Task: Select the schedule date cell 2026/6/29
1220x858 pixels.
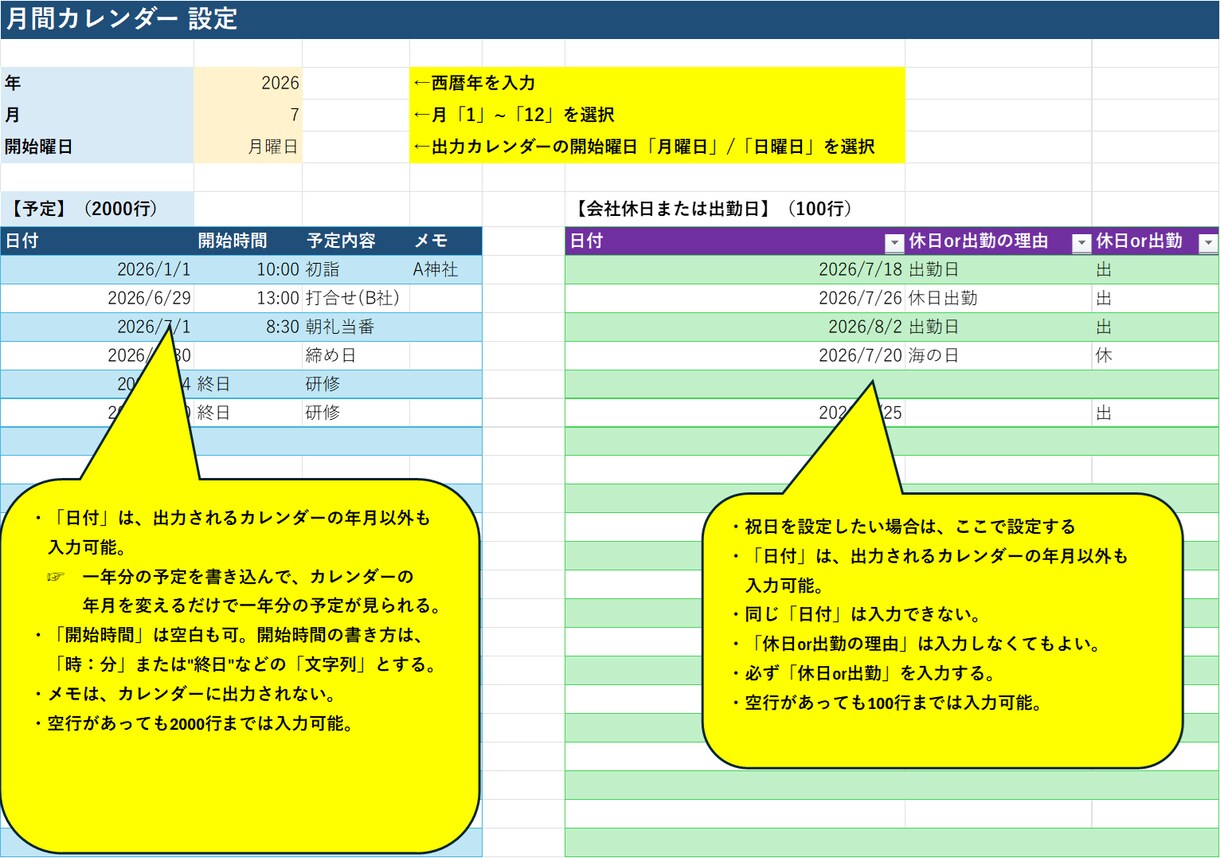Action: point(97,298)
